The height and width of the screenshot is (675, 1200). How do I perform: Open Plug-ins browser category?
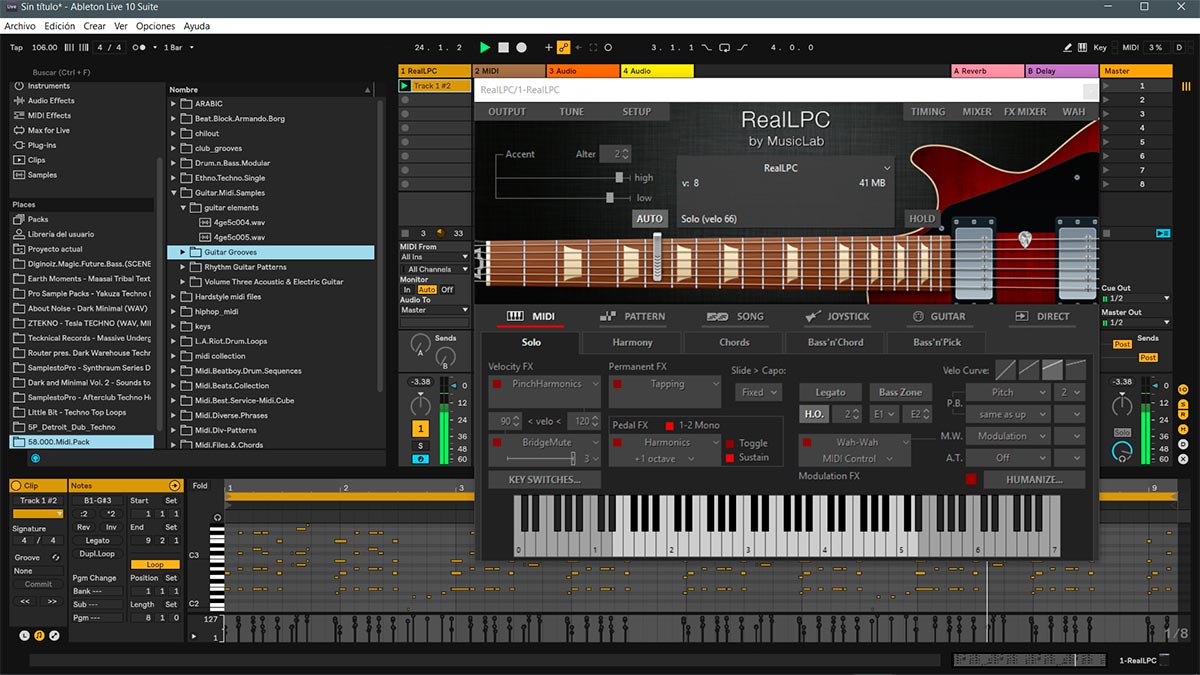tap(44, 146)
